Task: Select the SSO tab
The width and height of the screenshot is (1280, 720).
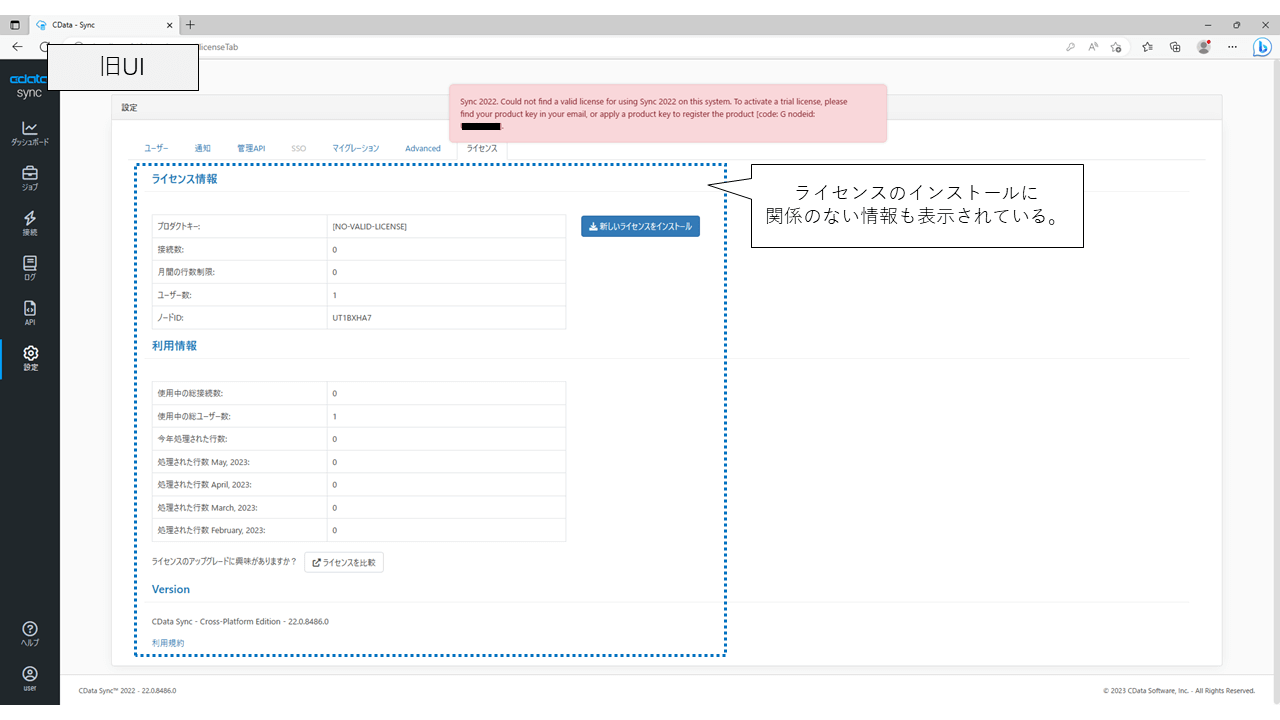Action: click(x=299, y=148)
